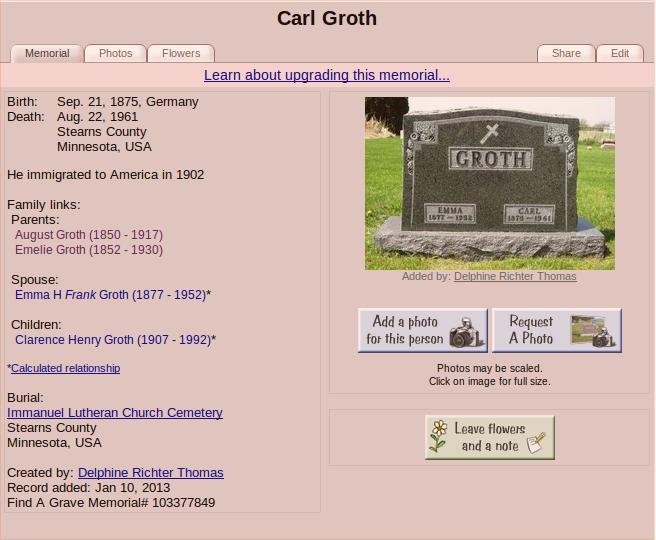Open child Clarence Henry Groth's memorial
The image size is (656, 540).
112,340
